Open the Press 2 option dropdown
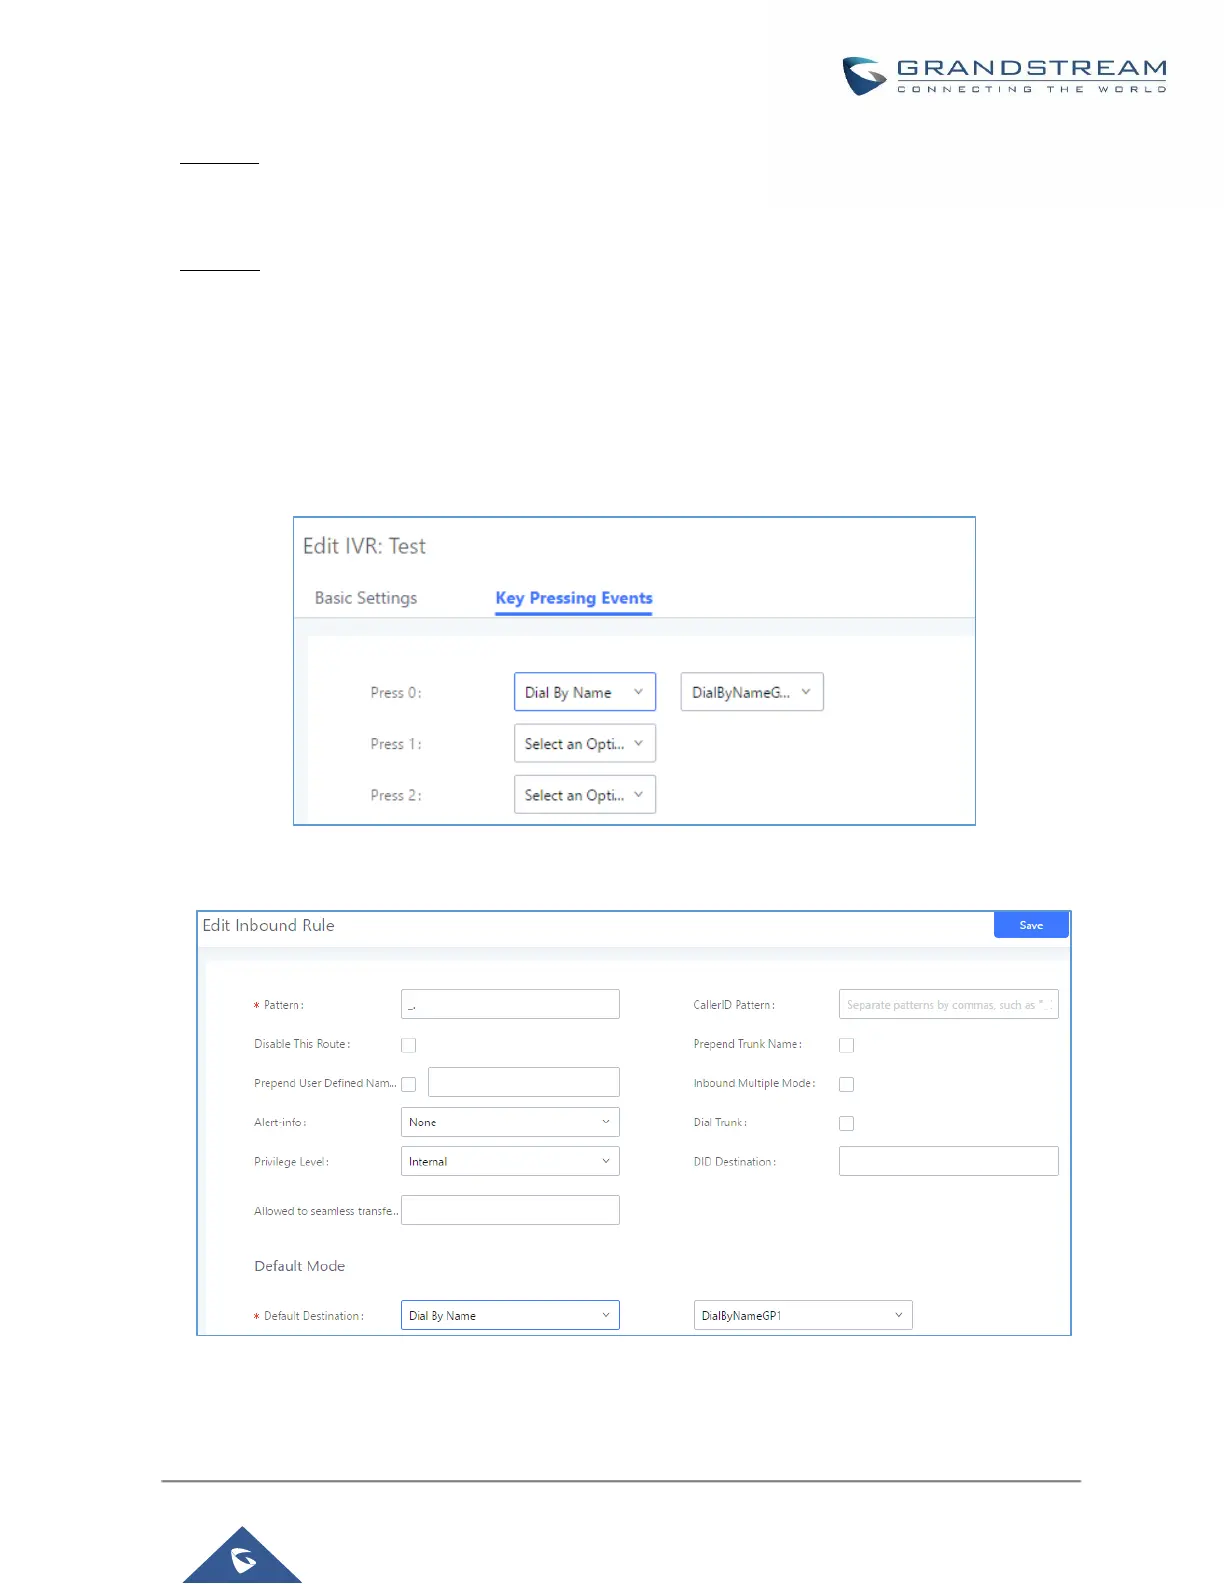The image size is (1224, 1584). pyautogui.click(x=585, y=794)
